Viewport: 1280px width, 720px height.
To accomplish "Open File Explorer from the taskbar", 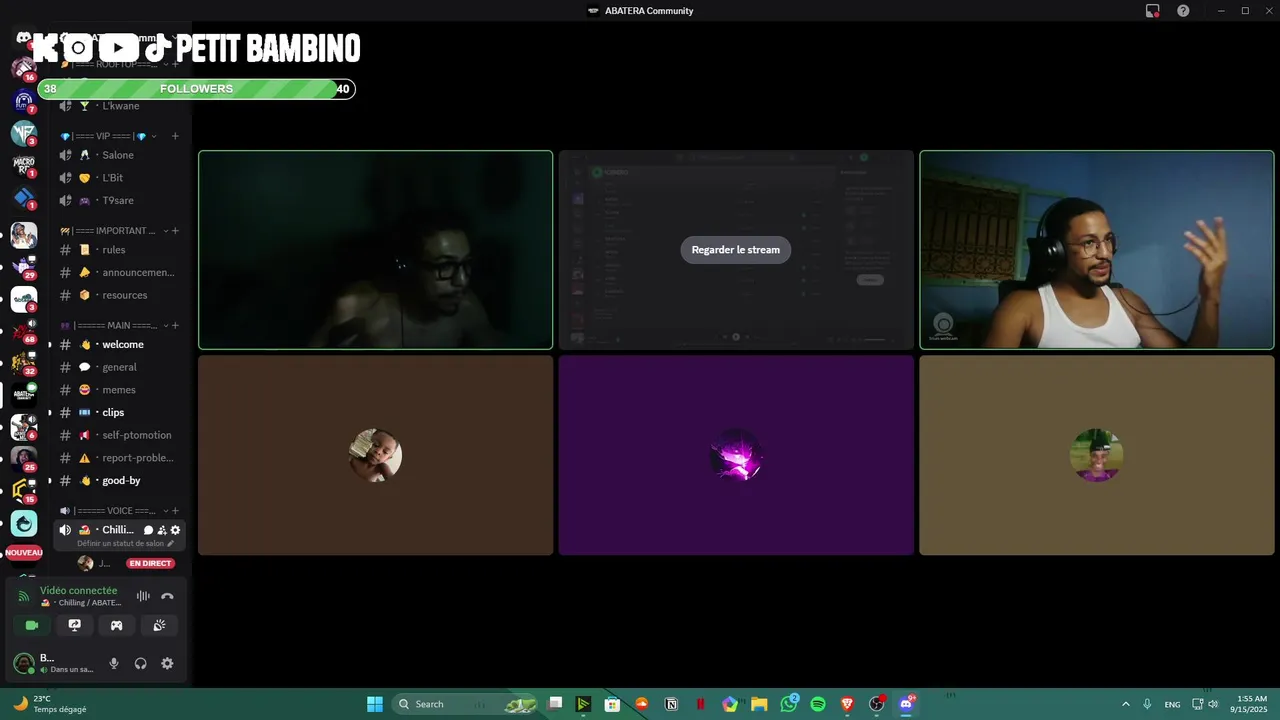I will click(x=759, y=704).
